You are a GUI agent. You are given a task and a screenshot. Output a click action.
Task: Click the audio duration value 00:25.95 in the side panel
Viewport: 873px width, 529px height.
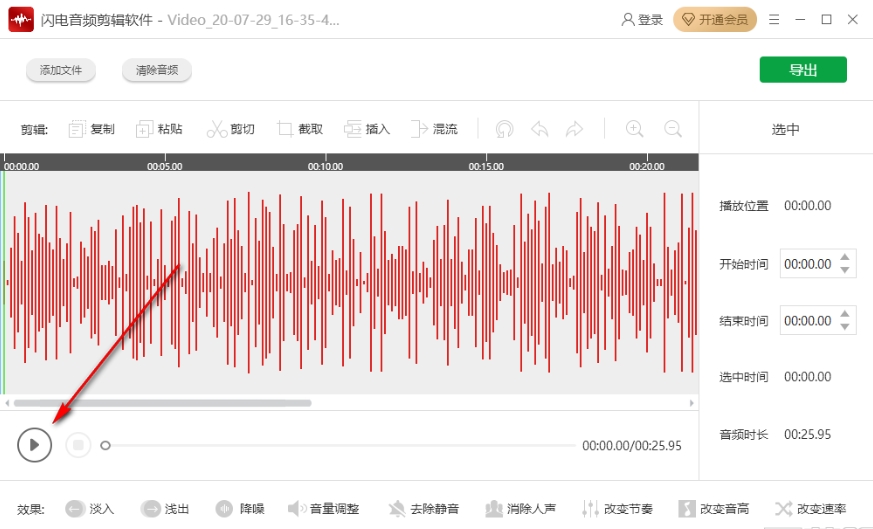click(807, 434)
